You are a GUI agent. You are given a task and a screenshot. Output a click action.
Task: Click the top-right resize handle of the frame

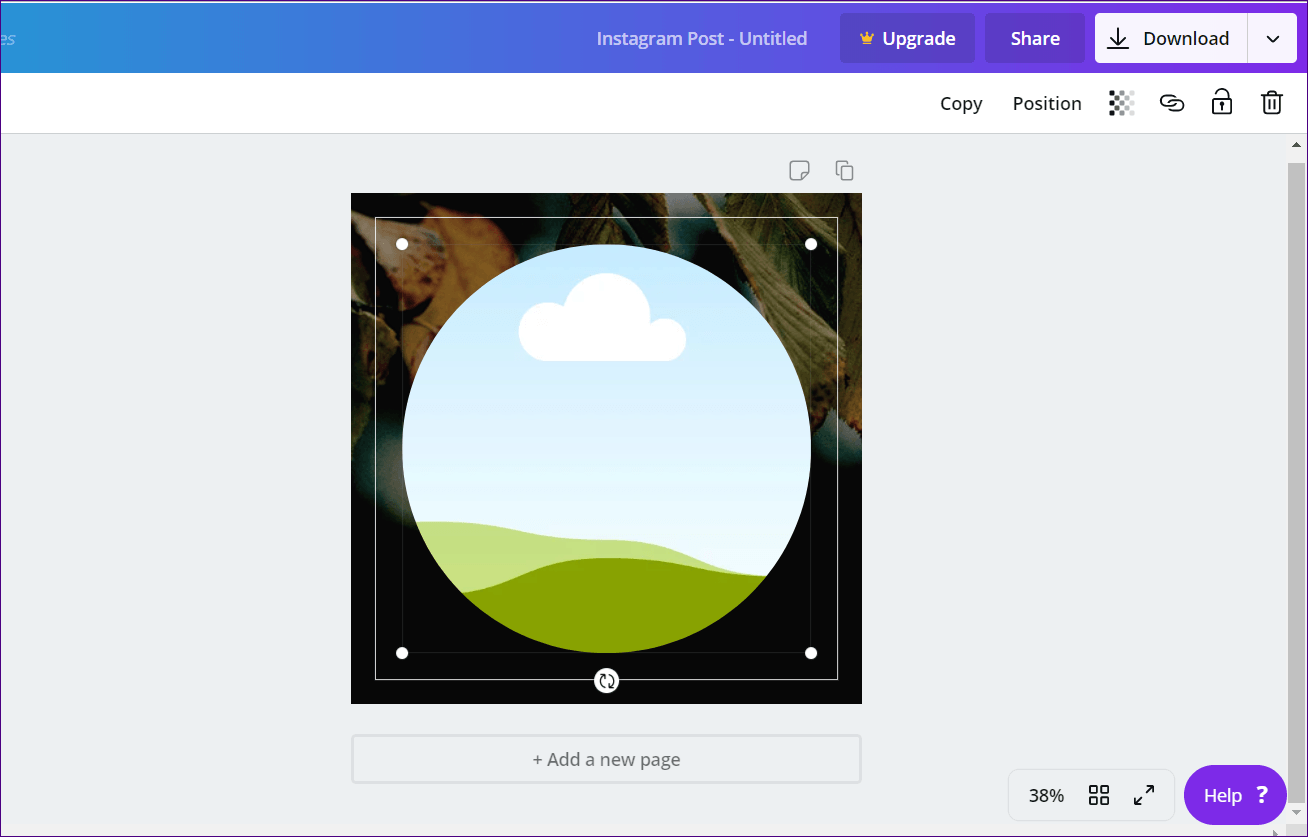click(x=811, y=244)
